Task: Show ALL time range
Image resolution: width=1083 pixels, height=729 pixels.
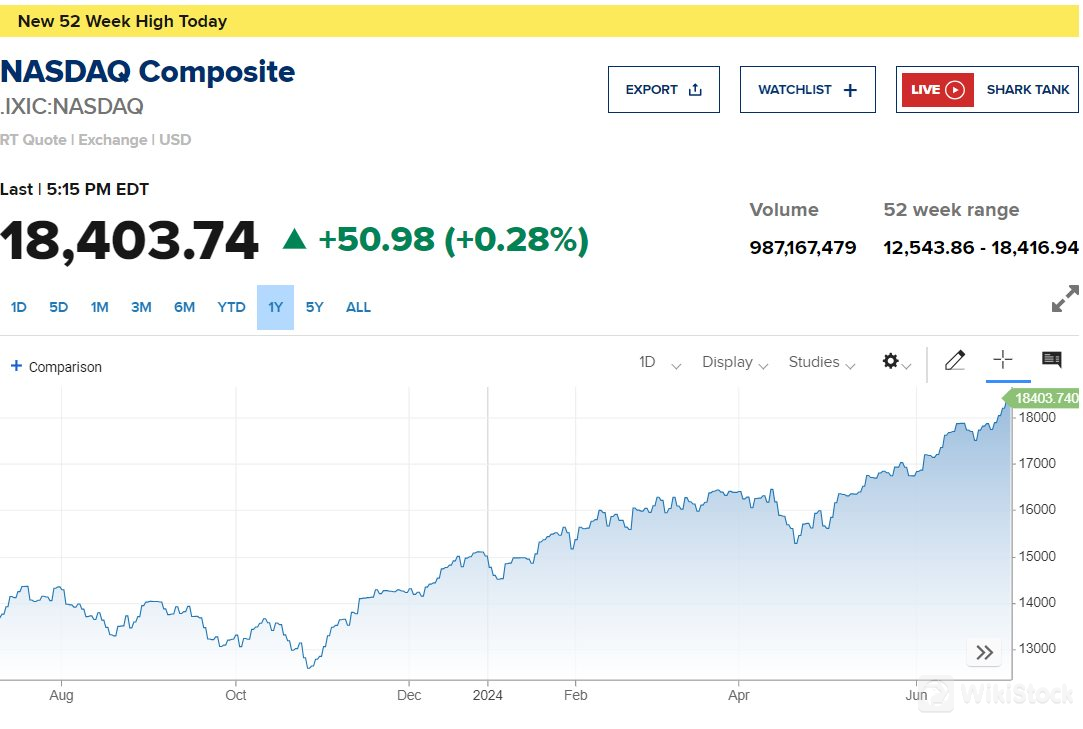Action: pyautogui.click(x=358, y=307)
